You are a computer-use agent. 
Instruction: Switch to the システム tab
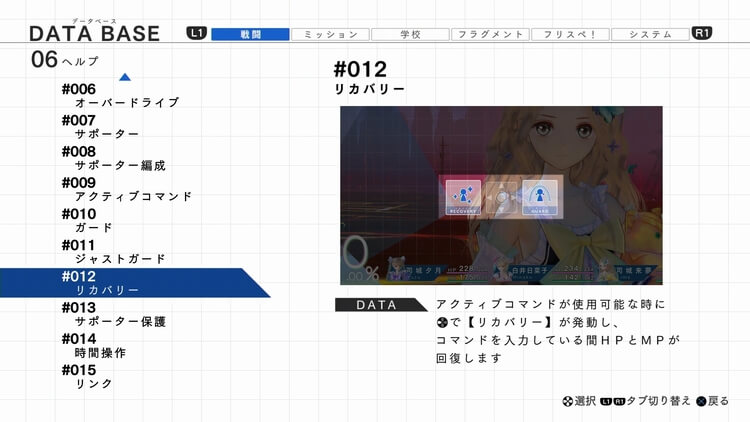[650, 34]
